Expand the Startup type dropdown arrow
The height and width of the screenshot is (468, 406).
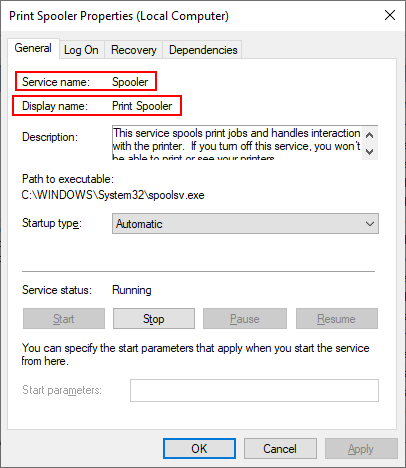click(370, 224)
